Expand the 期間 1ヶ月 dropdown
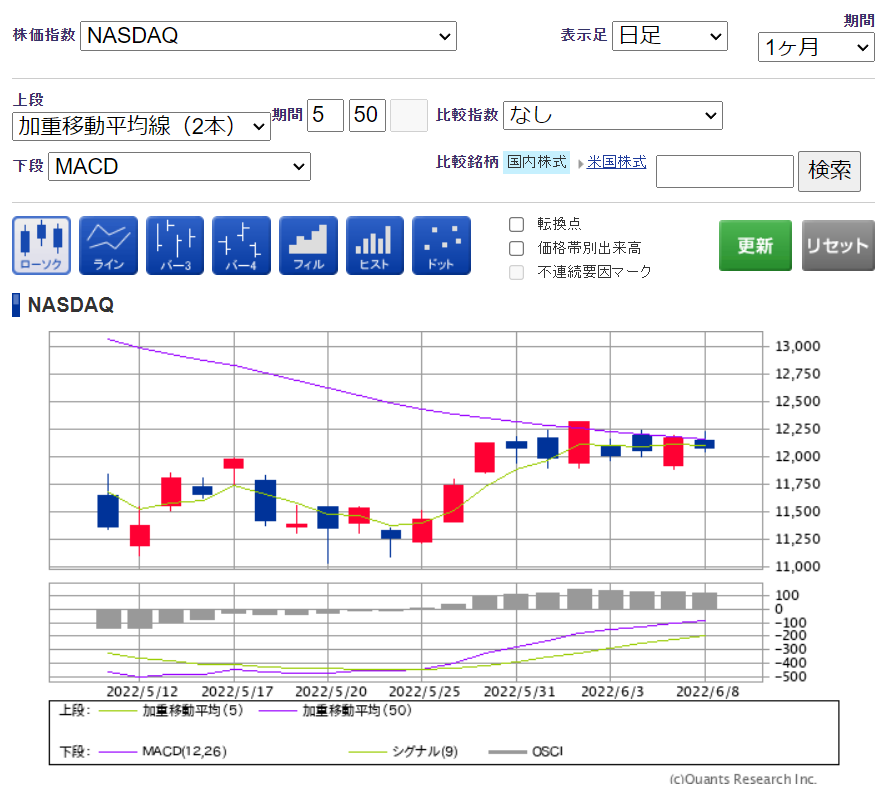Image resolution: width=892 pixels, height=797 pixels. 816,47
